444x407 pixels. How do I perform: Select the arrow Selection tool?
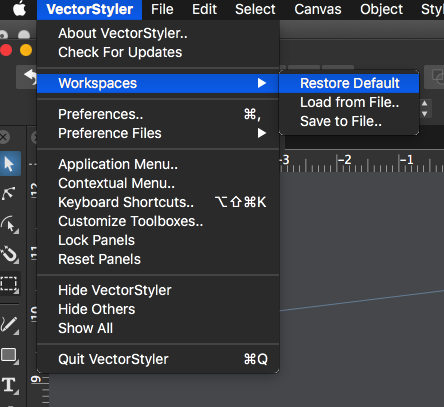[x=10, y=164]
